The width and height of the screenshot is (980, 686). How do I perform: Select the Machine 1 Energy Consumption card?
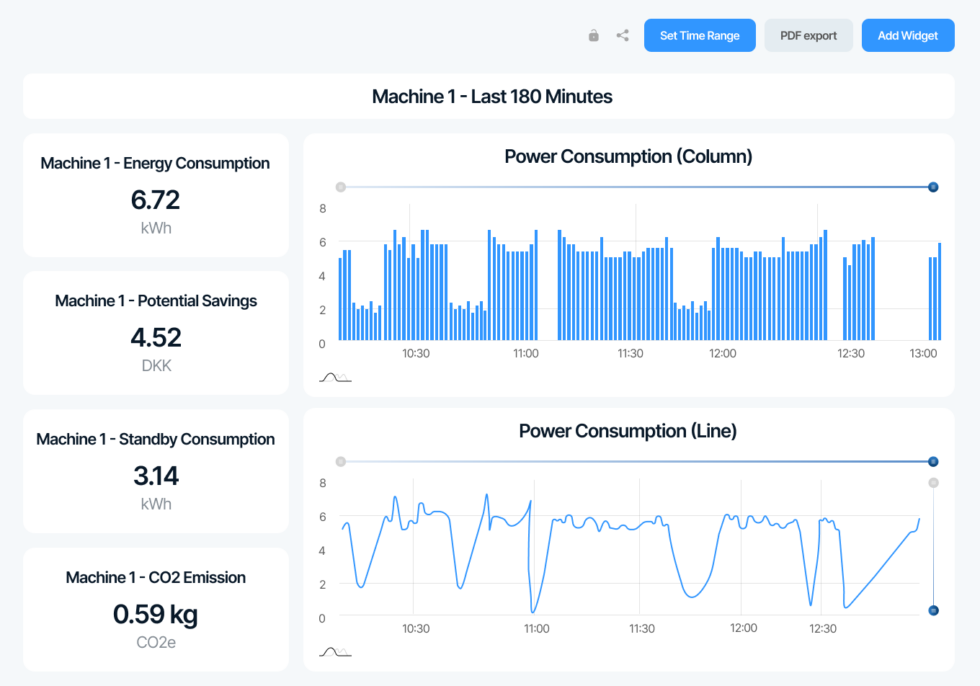click(155, 194)
